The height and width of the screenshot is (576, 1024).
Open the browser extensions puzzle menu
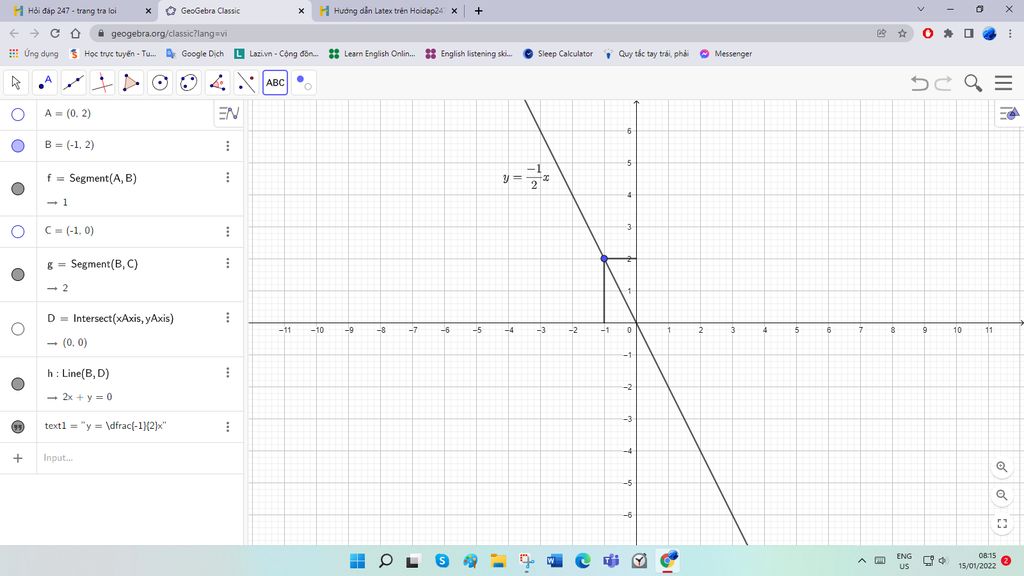click(948, 33)
